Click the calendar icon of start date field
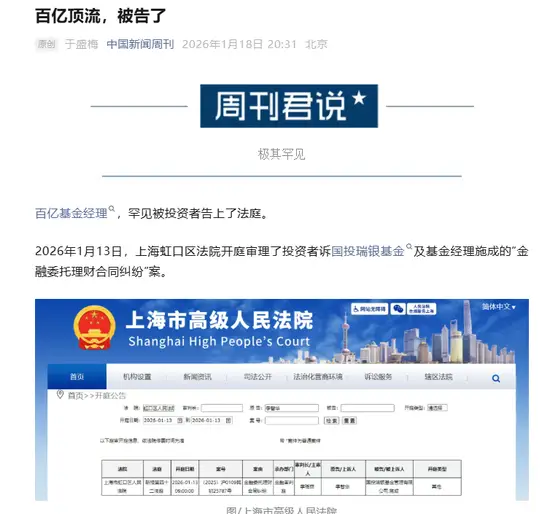 coord(180,420)
